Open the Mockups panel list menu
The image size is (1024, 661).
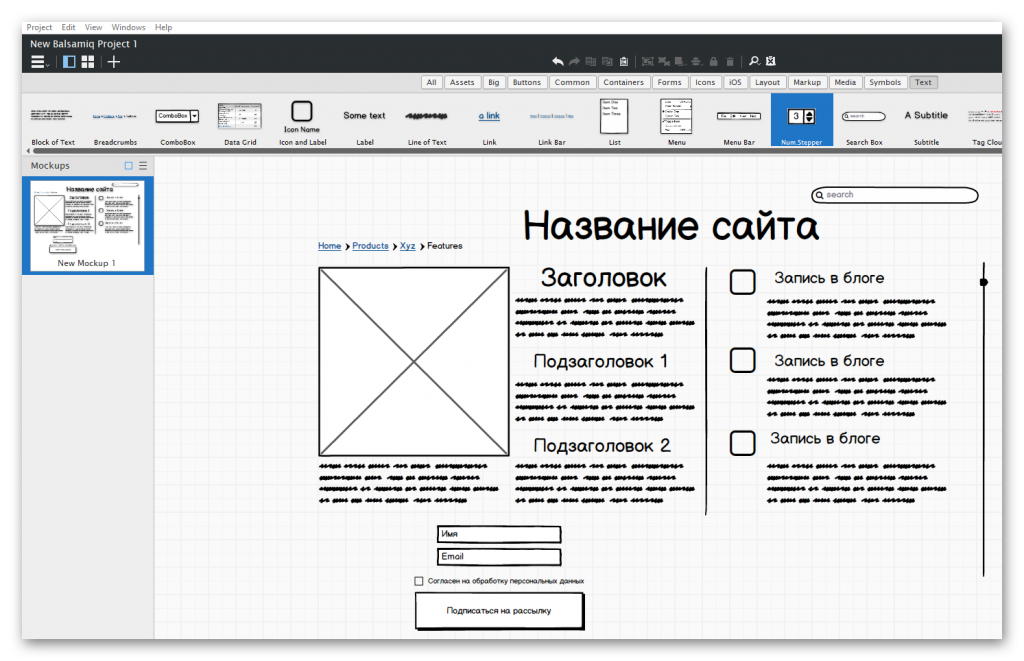143,166
